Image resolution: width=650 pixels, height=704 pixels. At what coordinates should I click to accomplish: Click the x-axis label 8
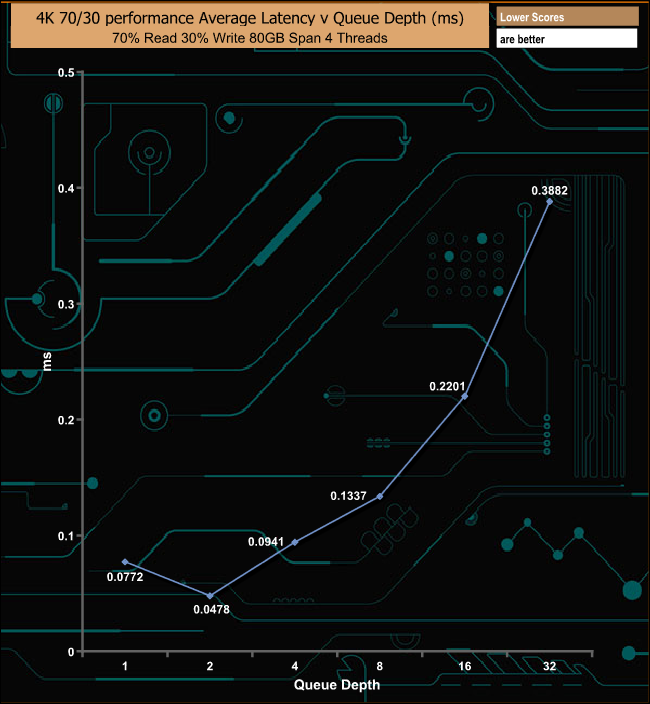[x=380, y=666]
